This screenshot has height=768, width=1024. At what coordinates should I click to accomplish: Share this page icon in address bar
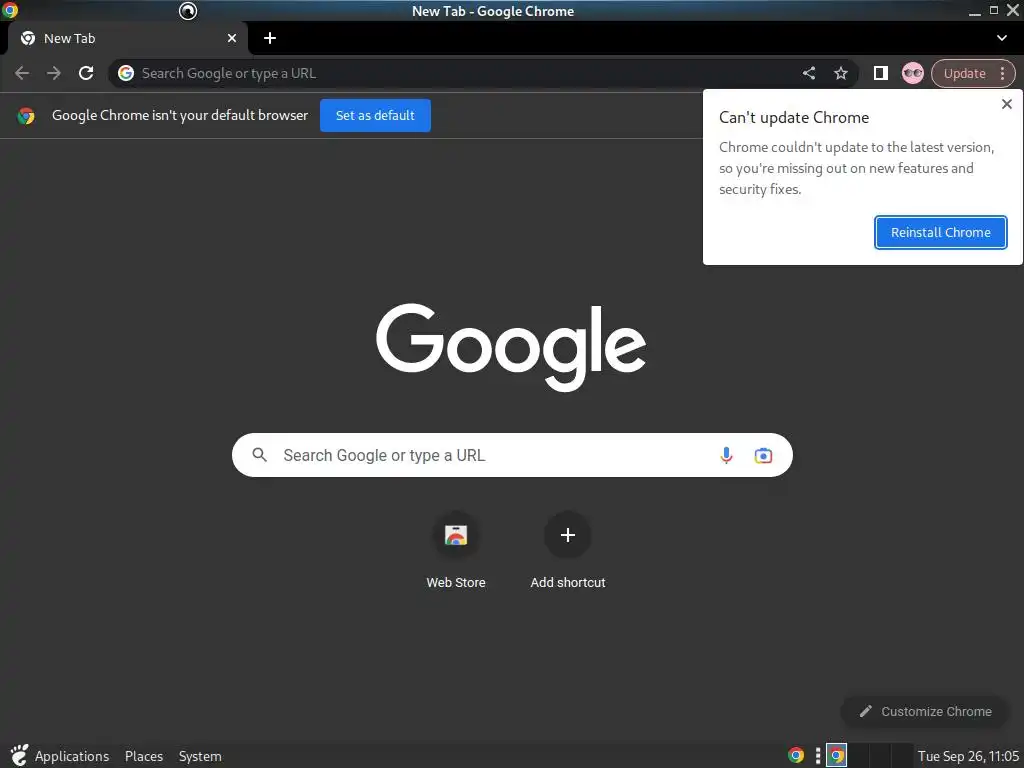click(808, 73)
